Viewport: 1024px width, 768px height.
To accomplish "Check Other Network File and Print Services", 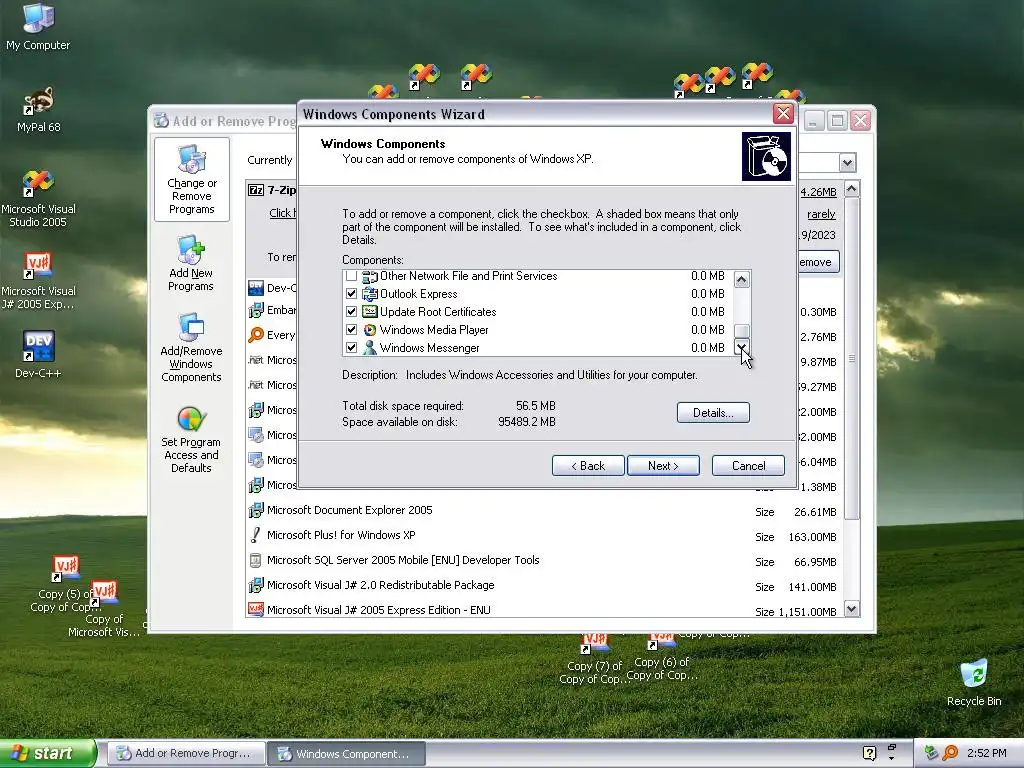I will [351, 276].
